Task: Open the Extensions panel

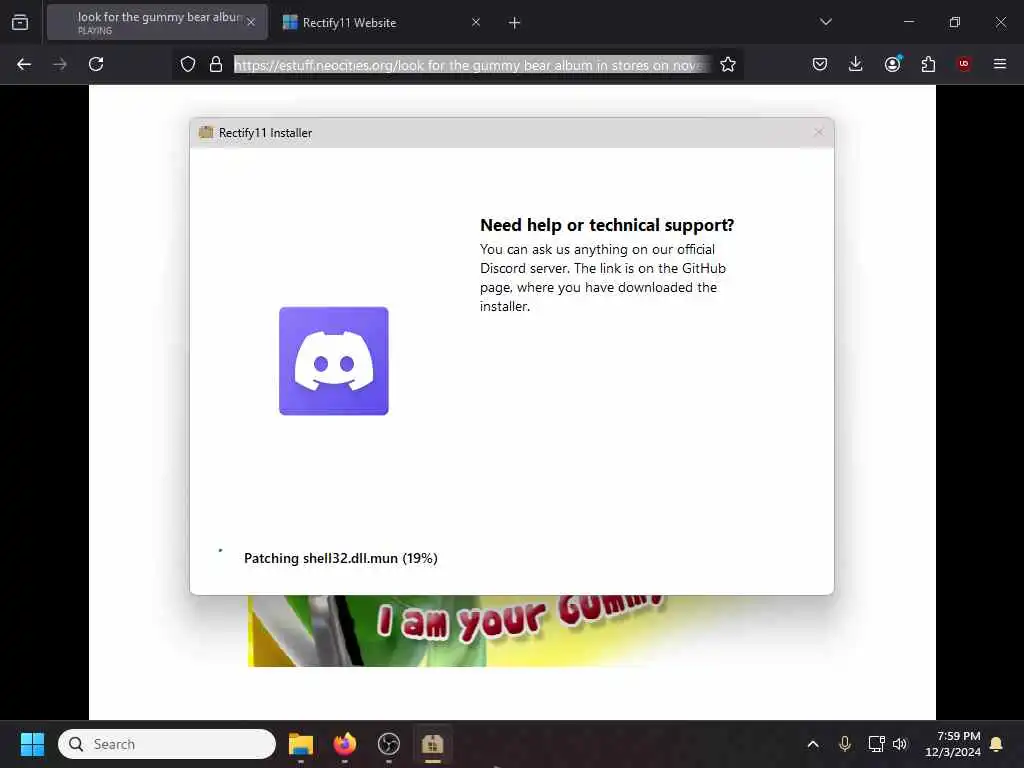Action: 928,64
